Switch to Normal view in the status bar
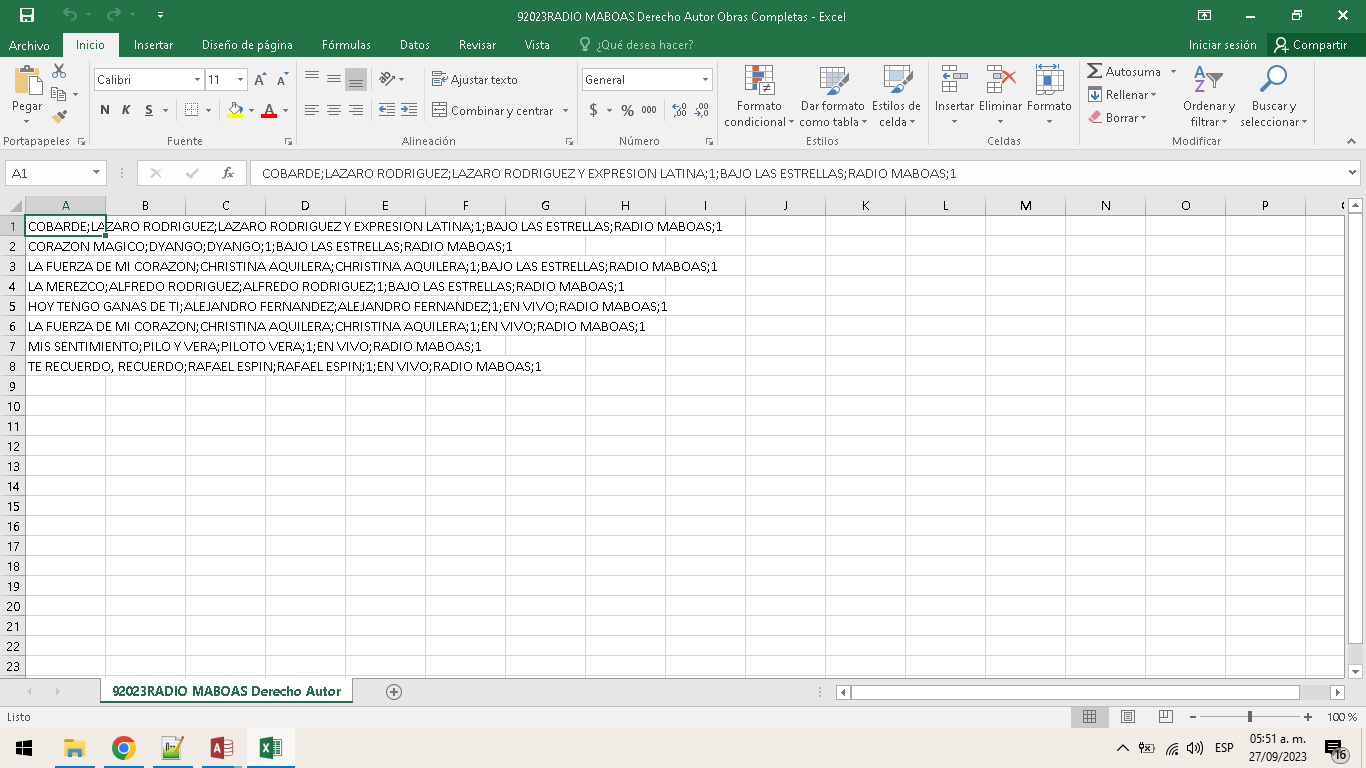The width and height of the screenshot is (1366, 768). (1090, 717)
